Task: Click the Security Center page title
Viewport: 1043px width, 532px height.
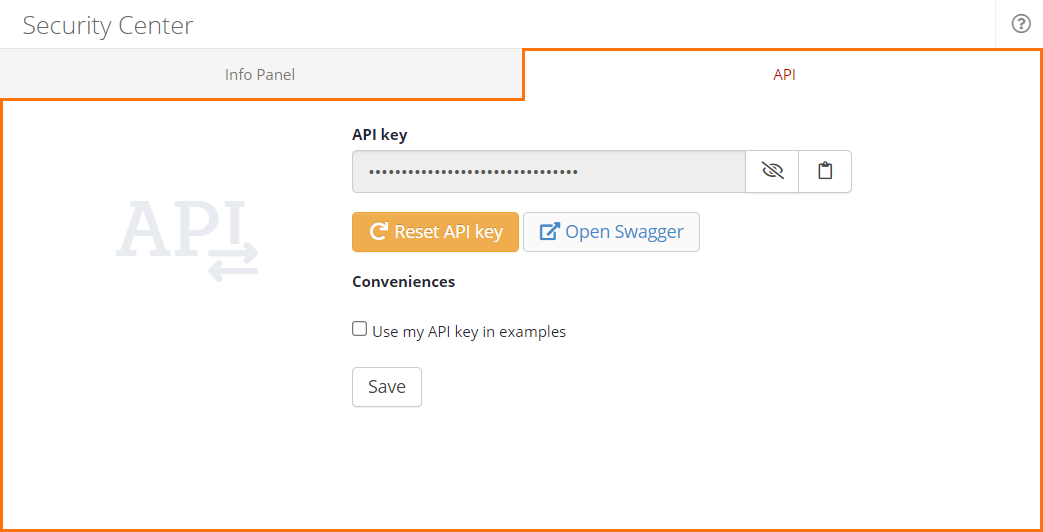Action: coord(108,25)
